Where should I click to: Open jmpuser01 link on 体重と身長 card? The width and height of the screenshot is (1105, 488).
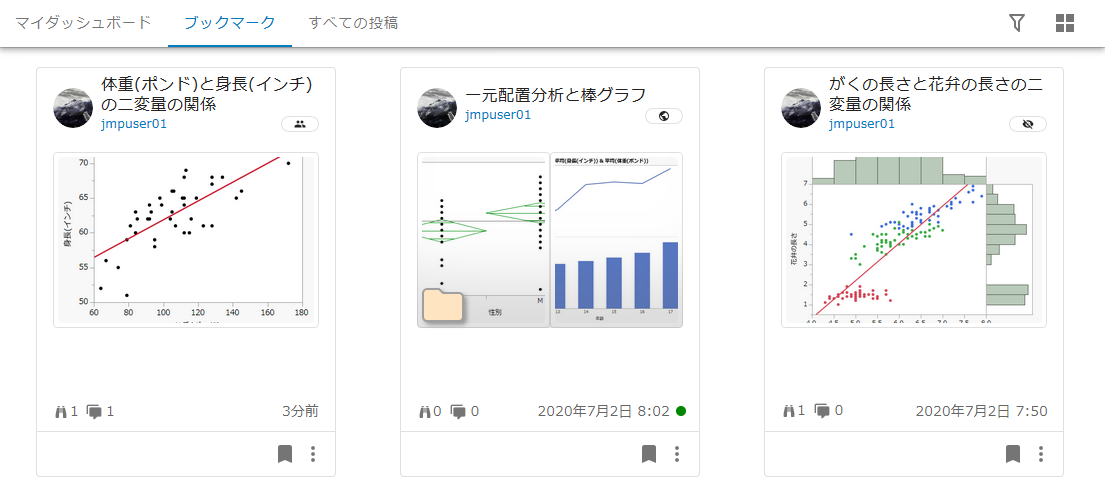(134, 124)
